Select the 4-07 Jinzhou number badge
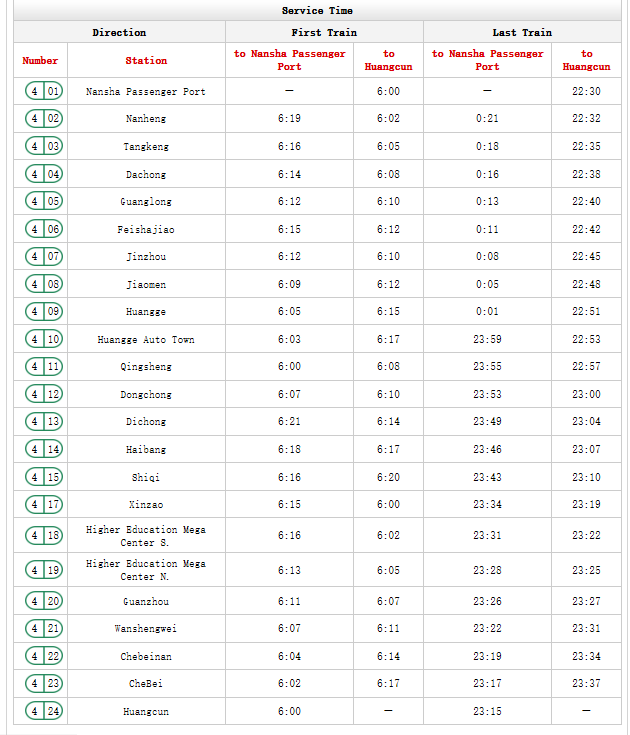Screen dimensions: 630x735 point(44,256)
